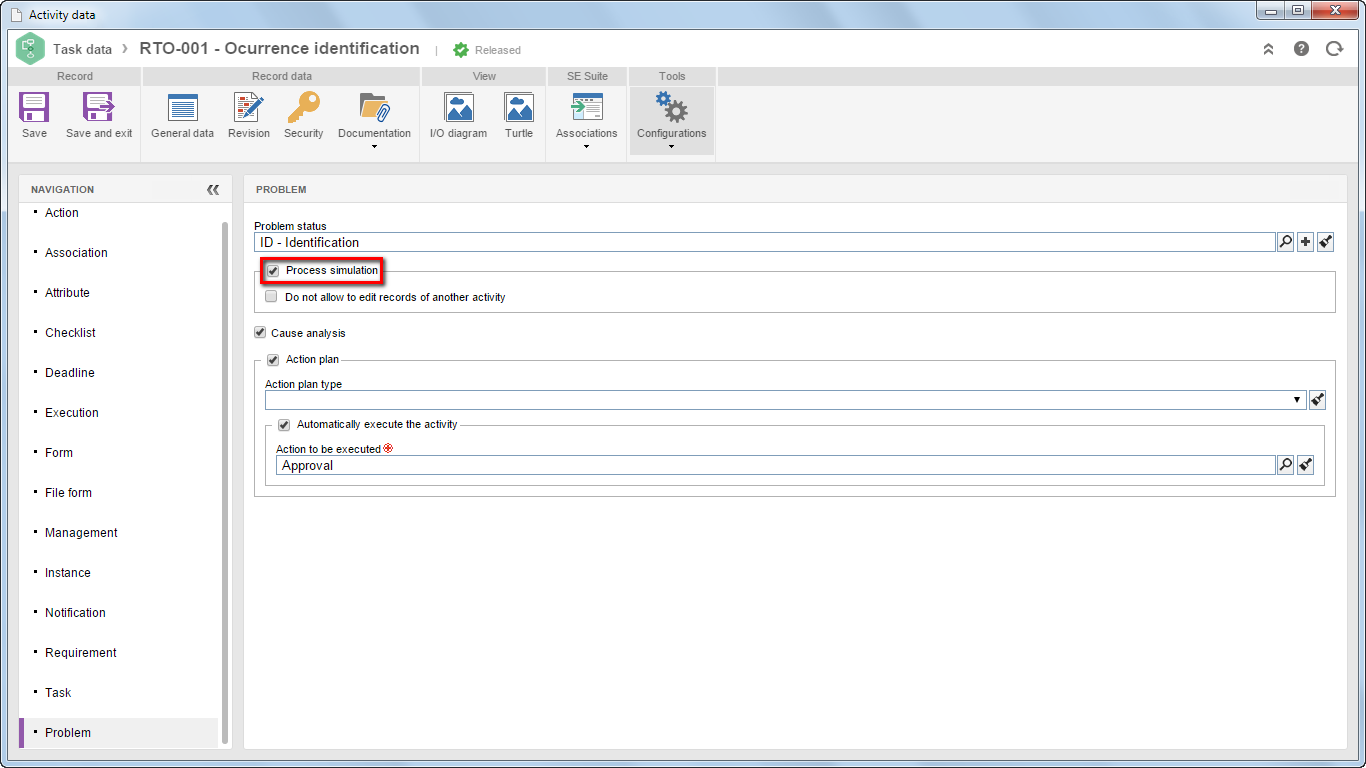Select Problem in navigation
The height and width of the screenshot is (768, 1366).
tap(118, 733)
